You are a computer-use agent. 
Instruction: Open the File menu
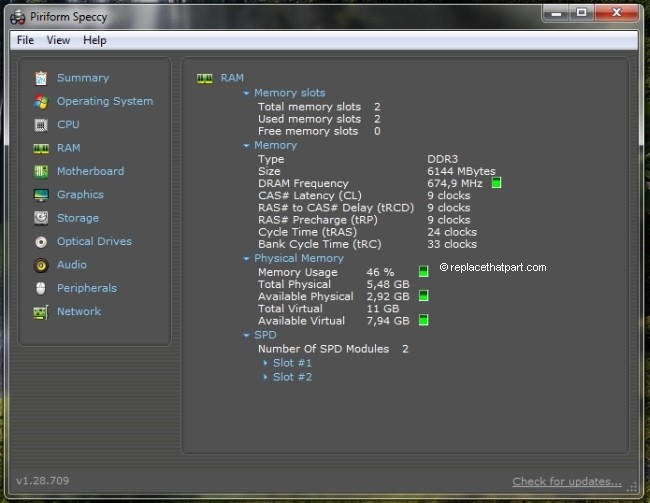click(x=25, y=40)
